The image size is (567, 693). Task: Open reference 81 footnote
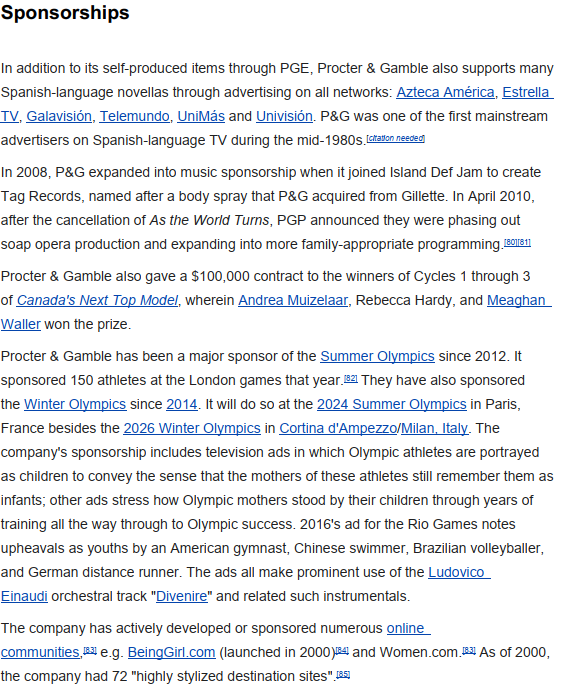pyautogui.click(x=524, y=243)
